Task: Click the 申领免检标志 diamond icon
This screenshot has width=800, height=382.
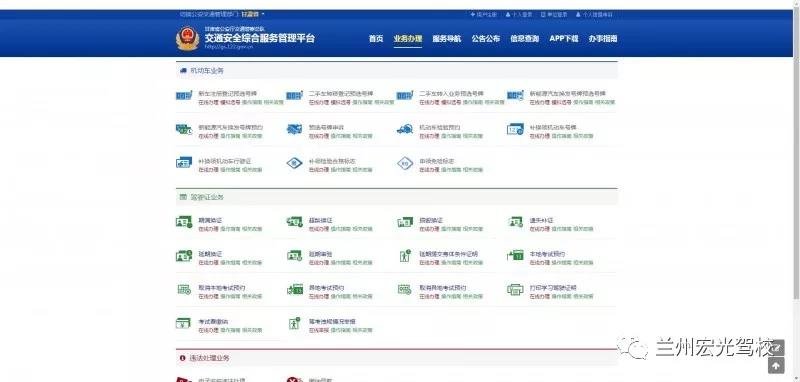Action: 405,163
